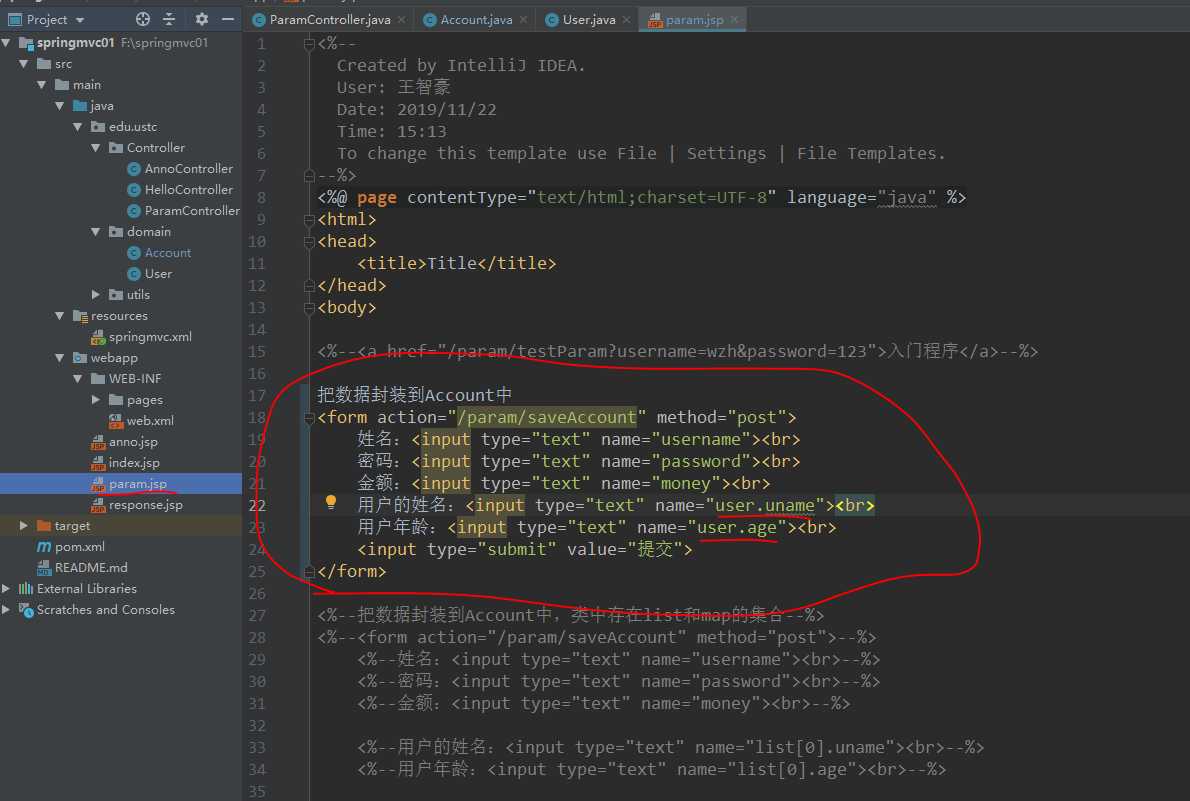Close the ParamController.java tab

tap(401, 20)
